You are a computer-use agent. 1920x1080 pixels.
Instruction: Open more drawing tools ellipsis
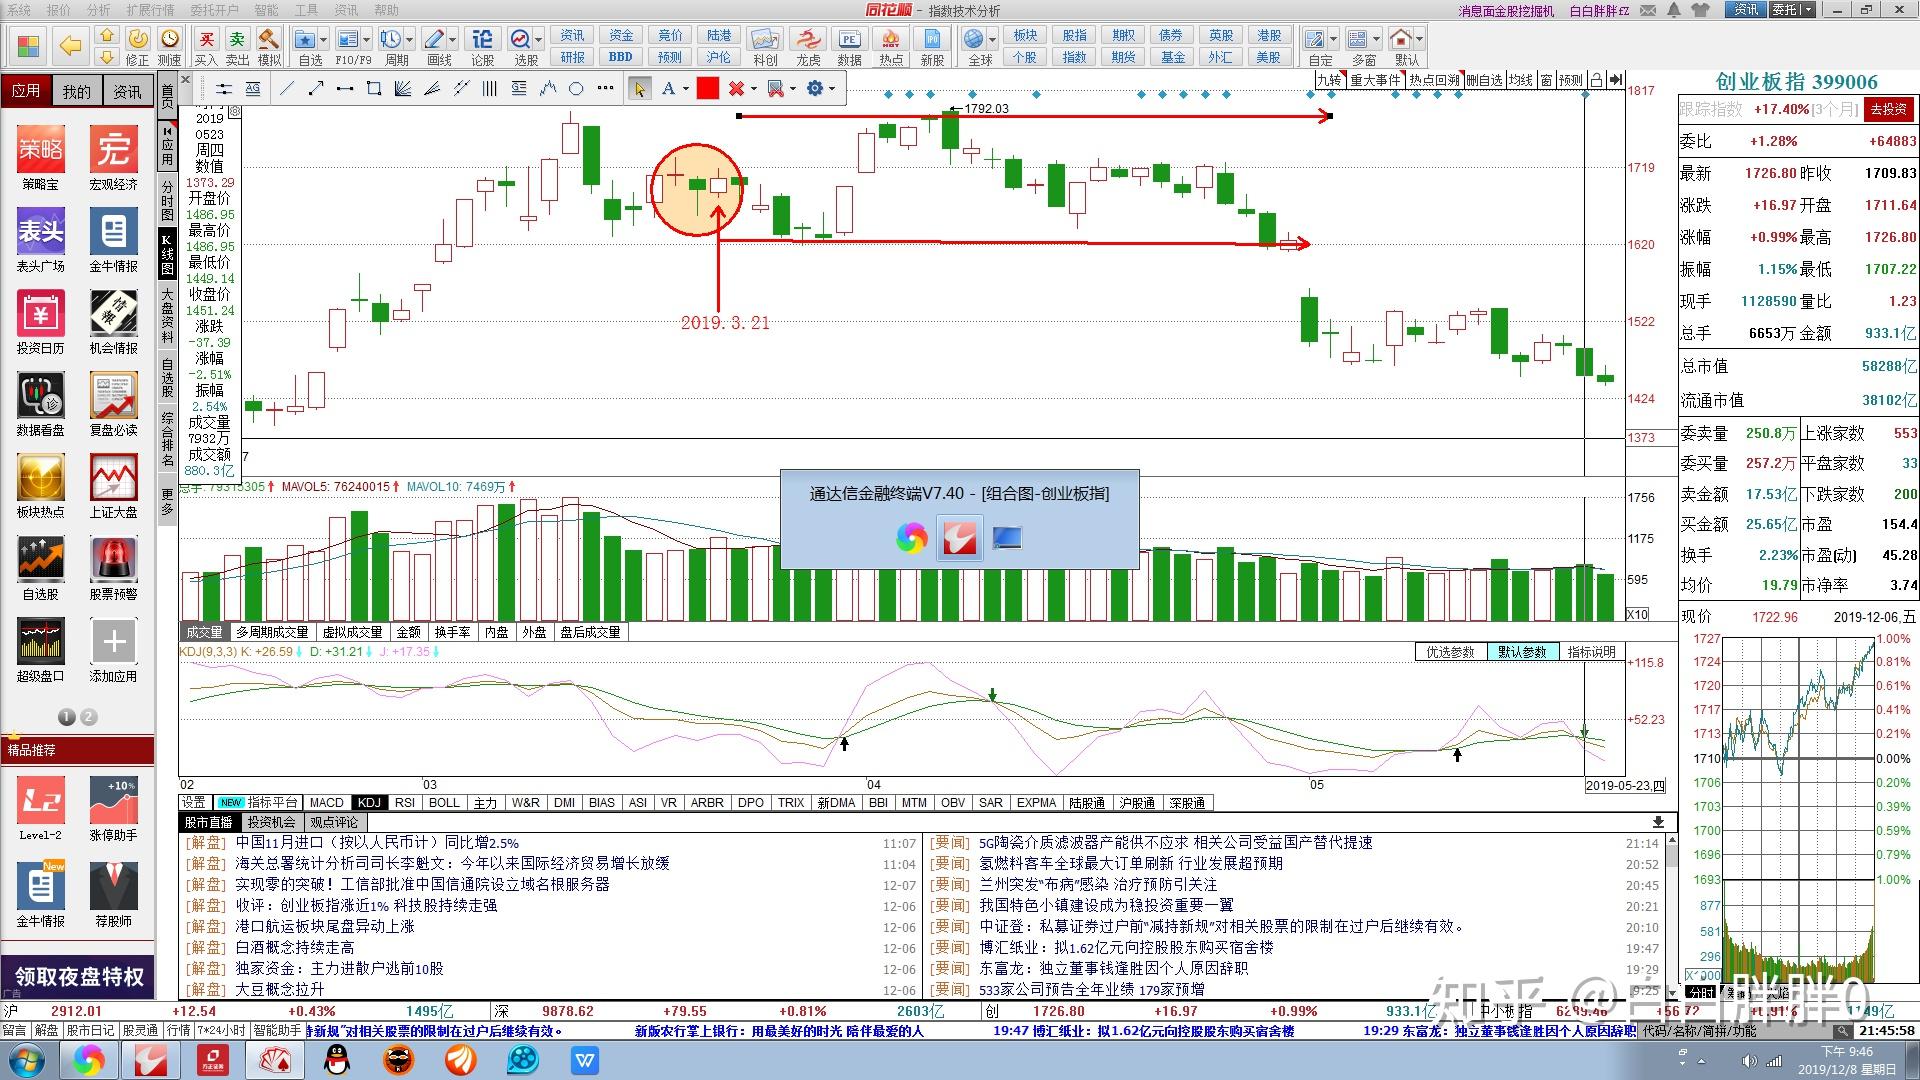pos(605,89)
